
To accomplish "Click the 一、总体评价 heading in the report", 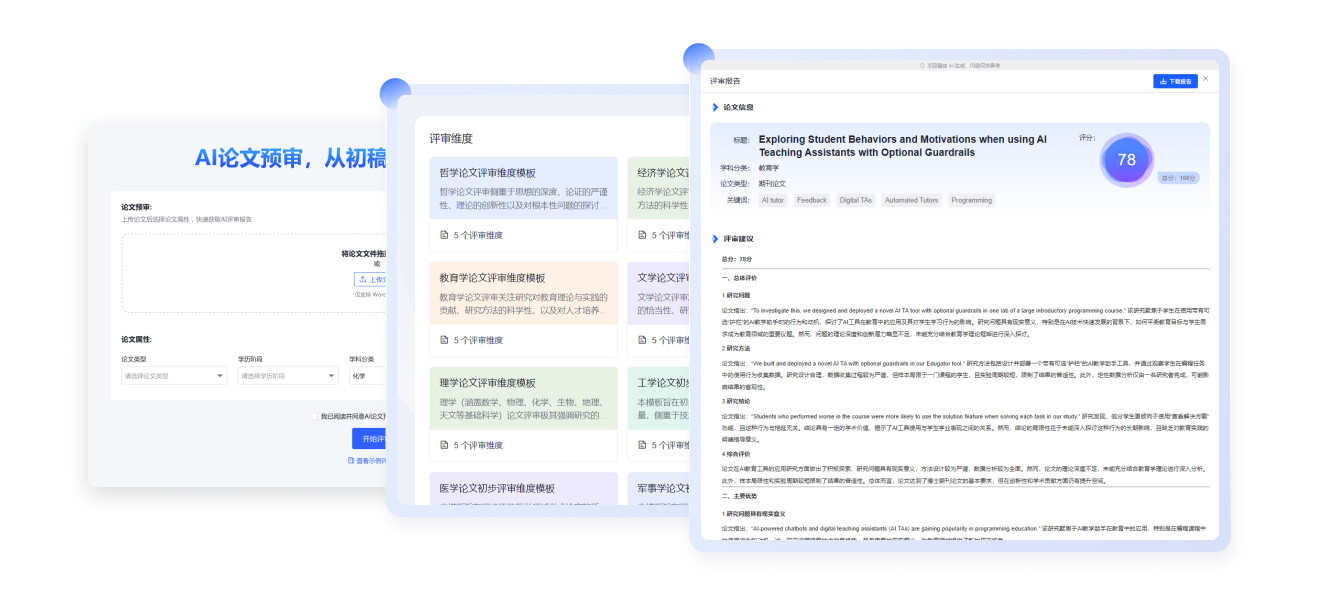I will (741, 276).
